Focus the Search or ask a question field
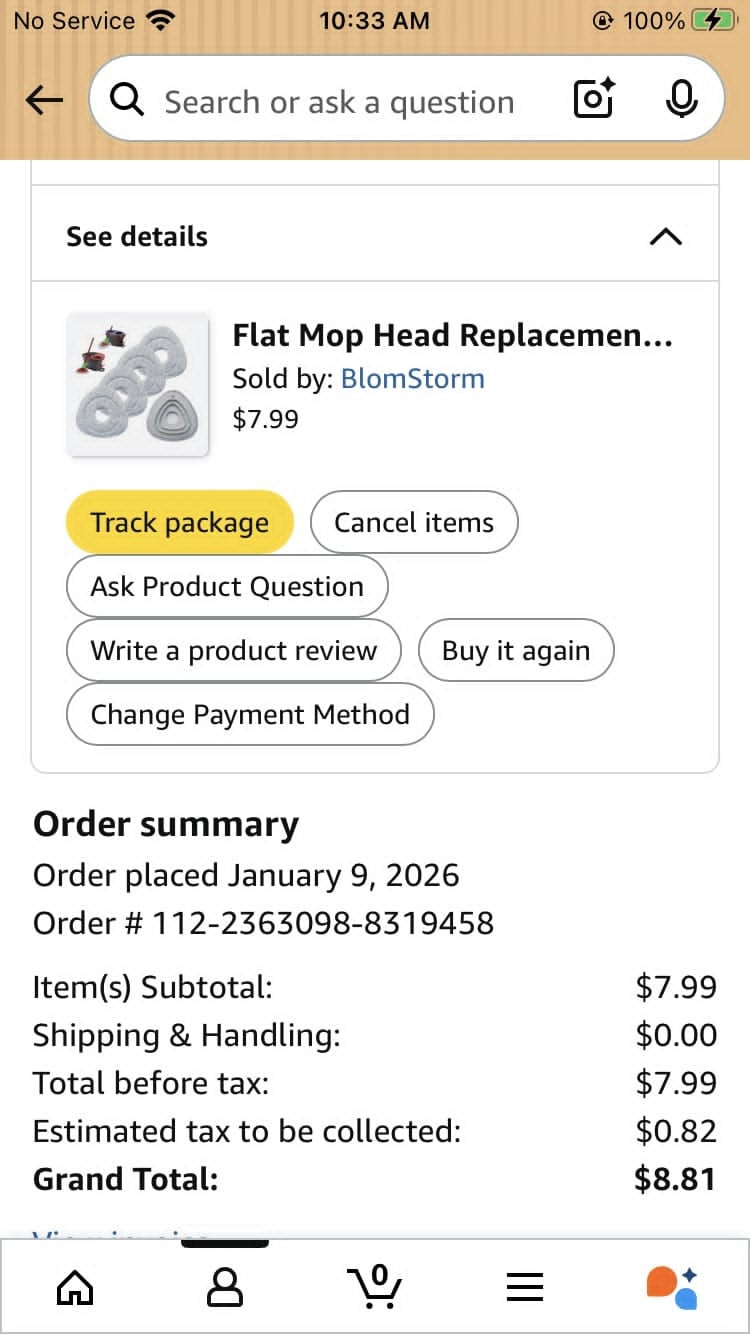This screenshot has width=750, height=1334. [340, 102]
